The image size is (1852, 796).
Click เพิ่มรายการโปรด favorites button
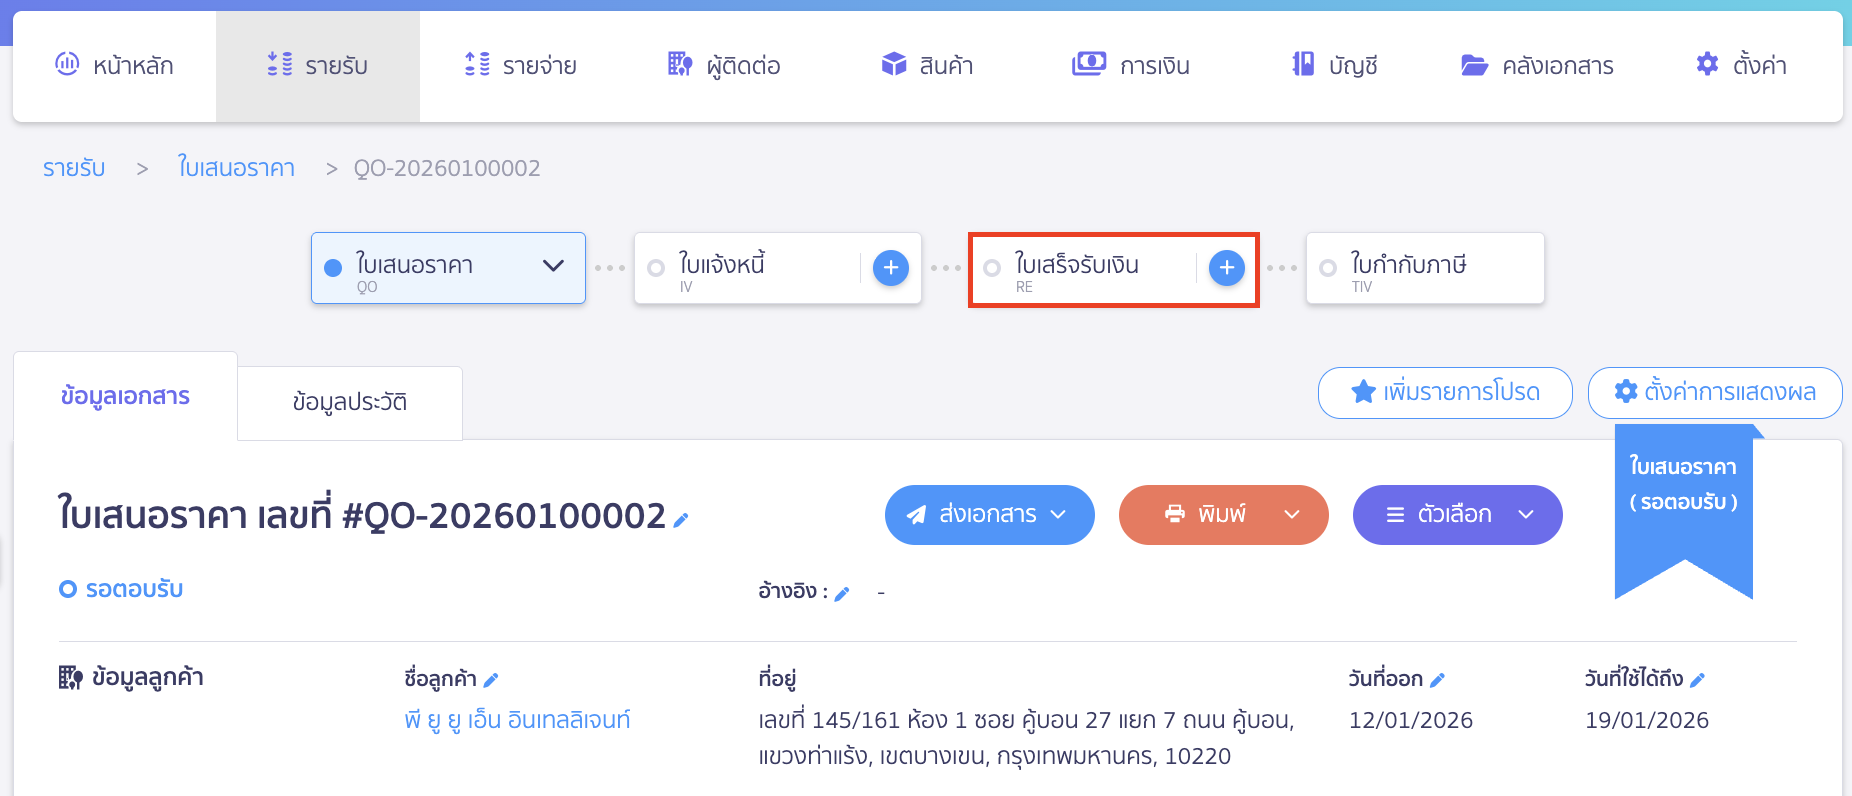tap(1444, 392)
